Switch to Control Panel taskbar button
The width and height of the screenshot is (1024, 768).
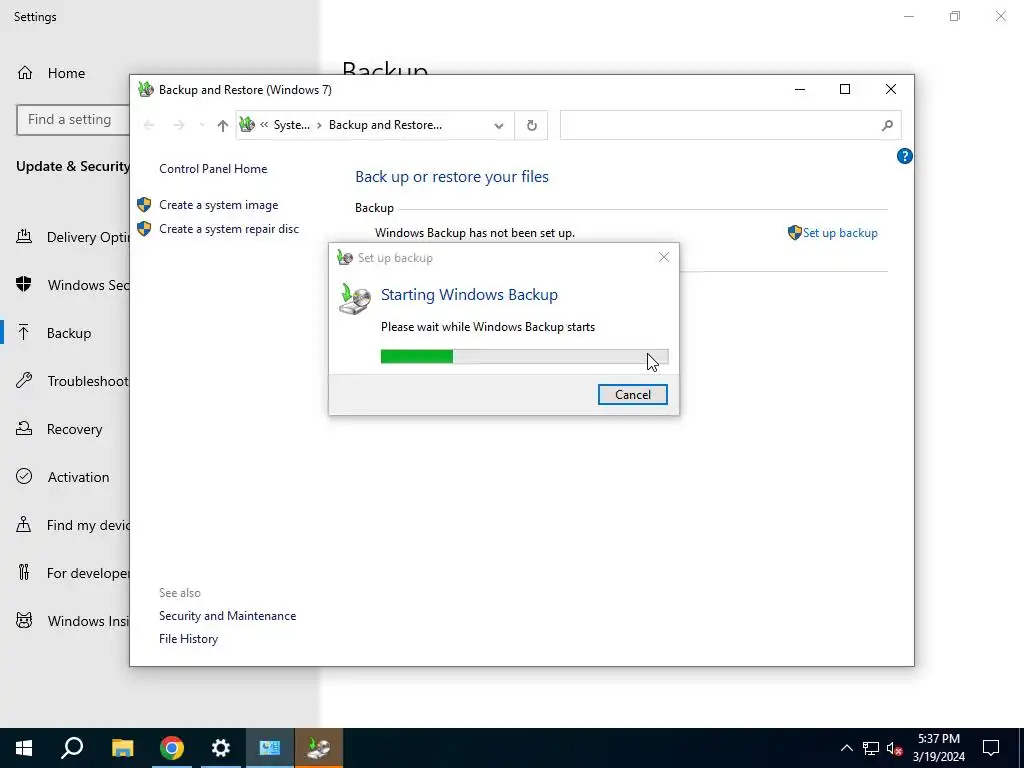point(270,748)
